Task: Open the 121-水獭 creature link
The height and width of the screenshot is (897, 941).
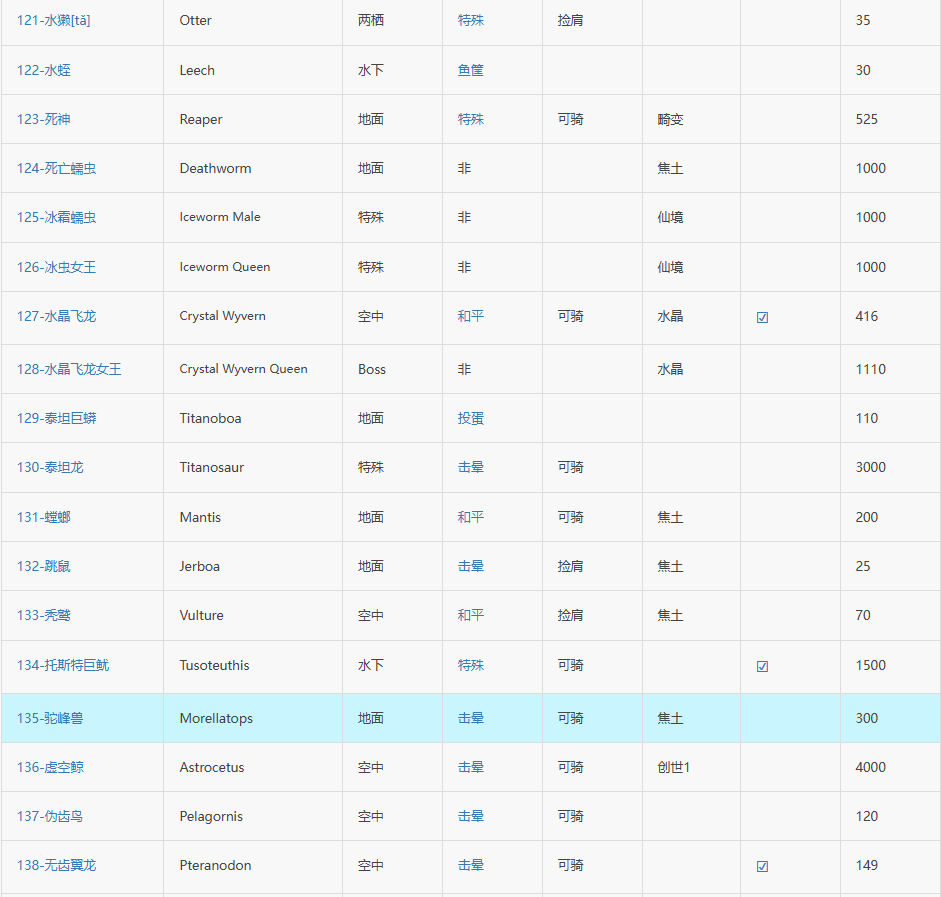Action: [x=53, y=20]
